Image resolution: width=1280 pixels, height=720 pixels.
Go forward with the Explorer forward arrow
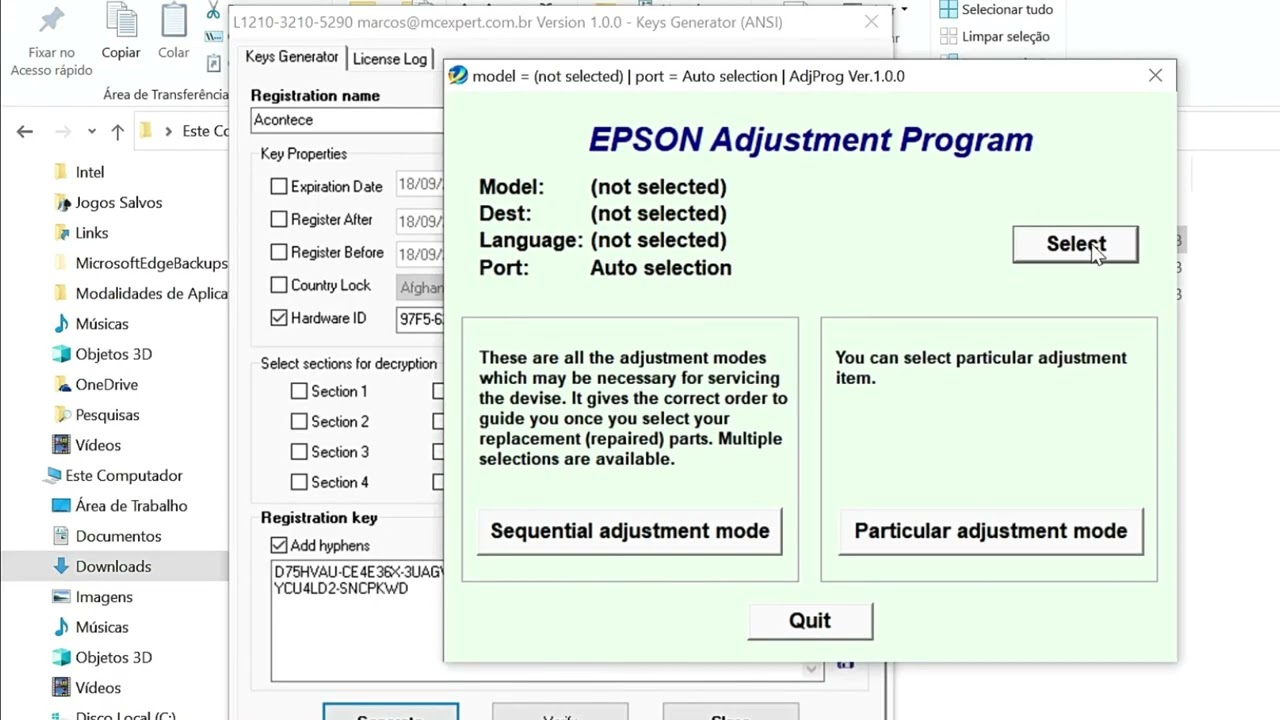click(63, 131)
